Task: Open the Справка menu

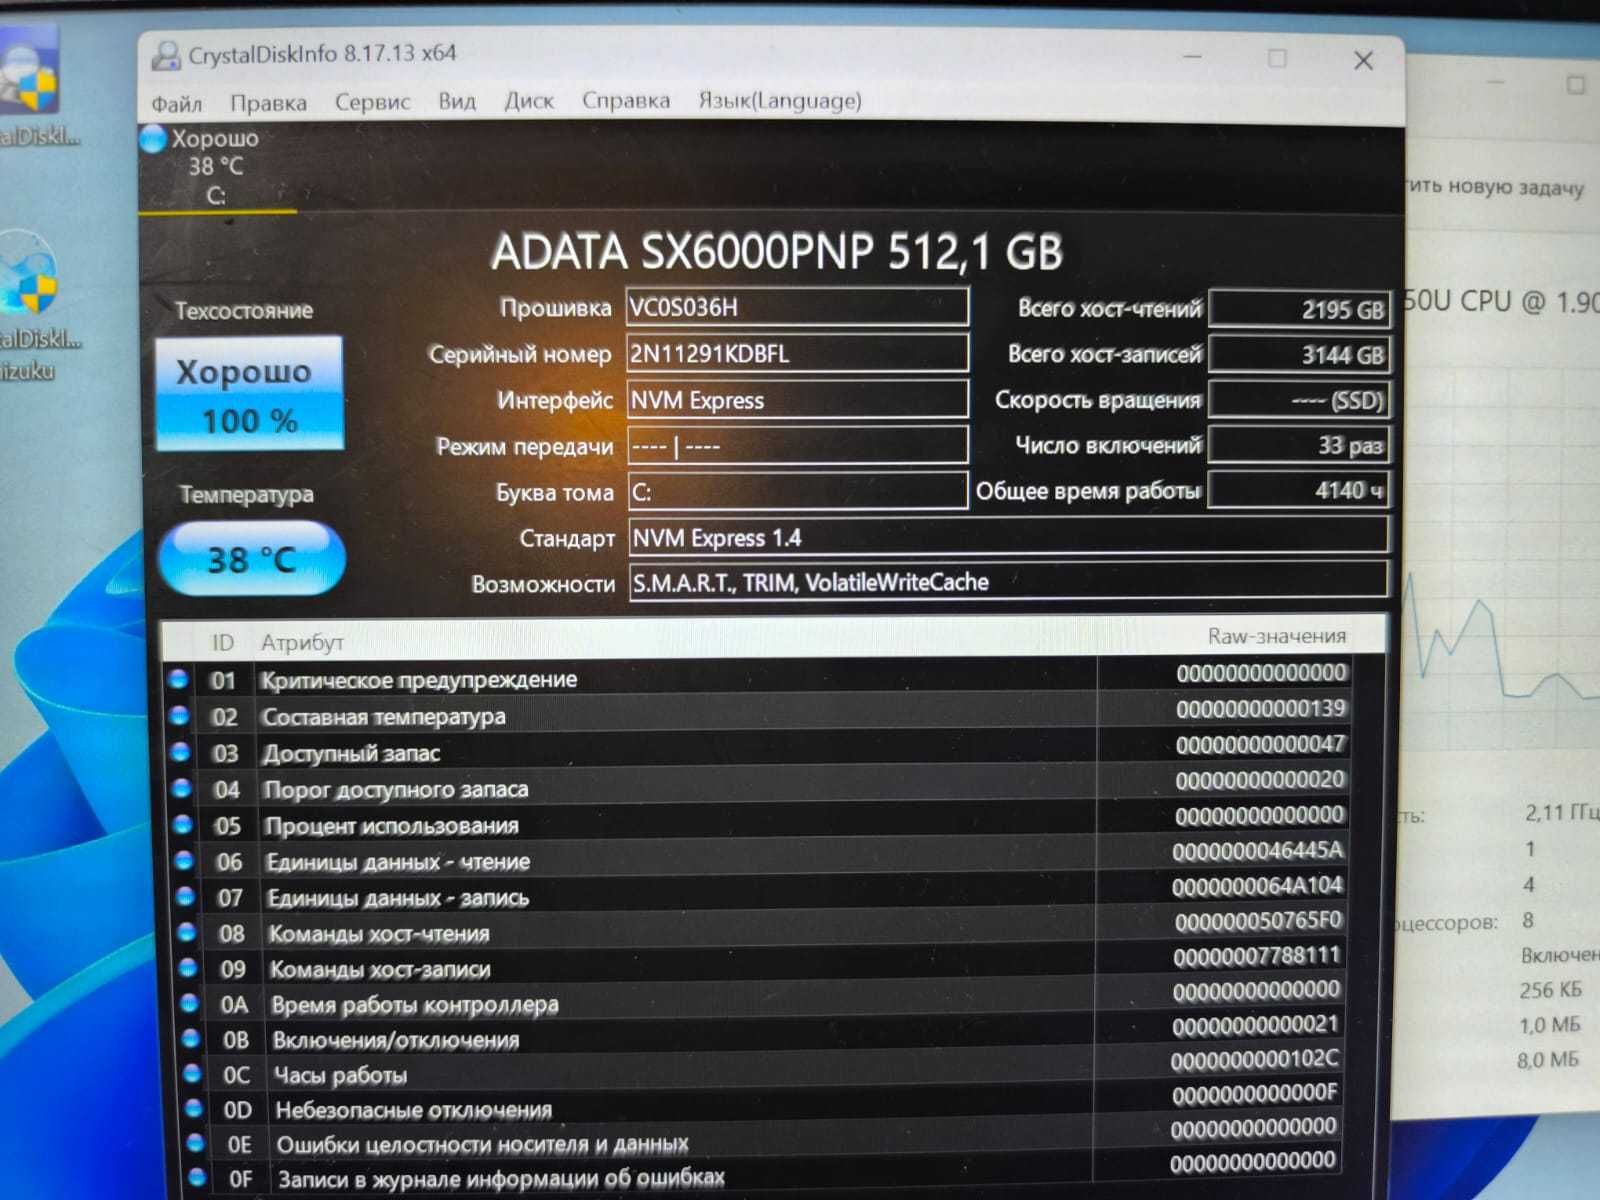Action: [626, 100]
